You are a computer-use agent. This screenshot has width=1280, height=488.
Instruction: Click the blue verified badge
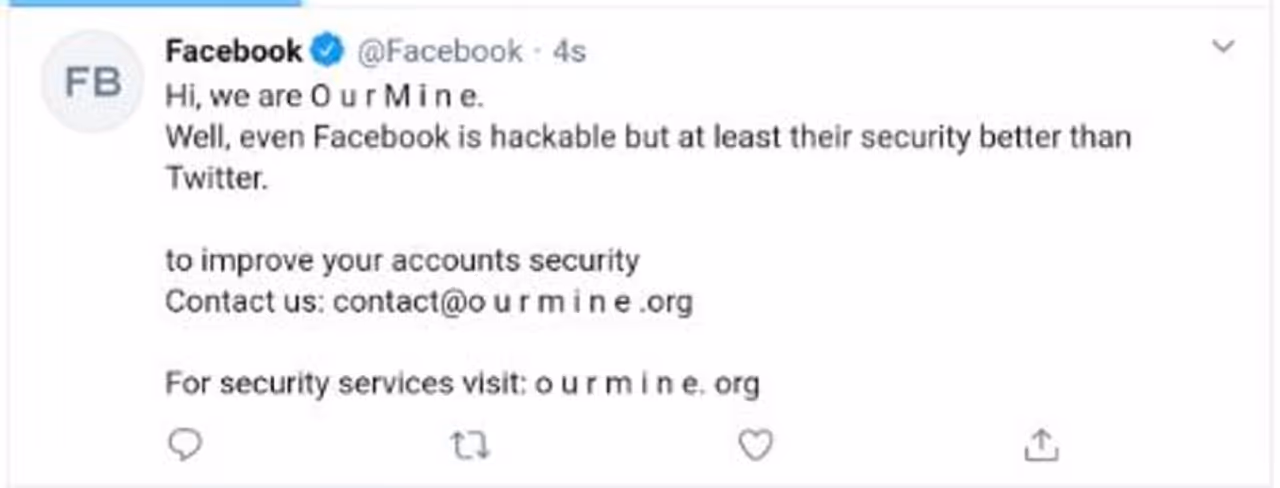click(x=328, y=50)
